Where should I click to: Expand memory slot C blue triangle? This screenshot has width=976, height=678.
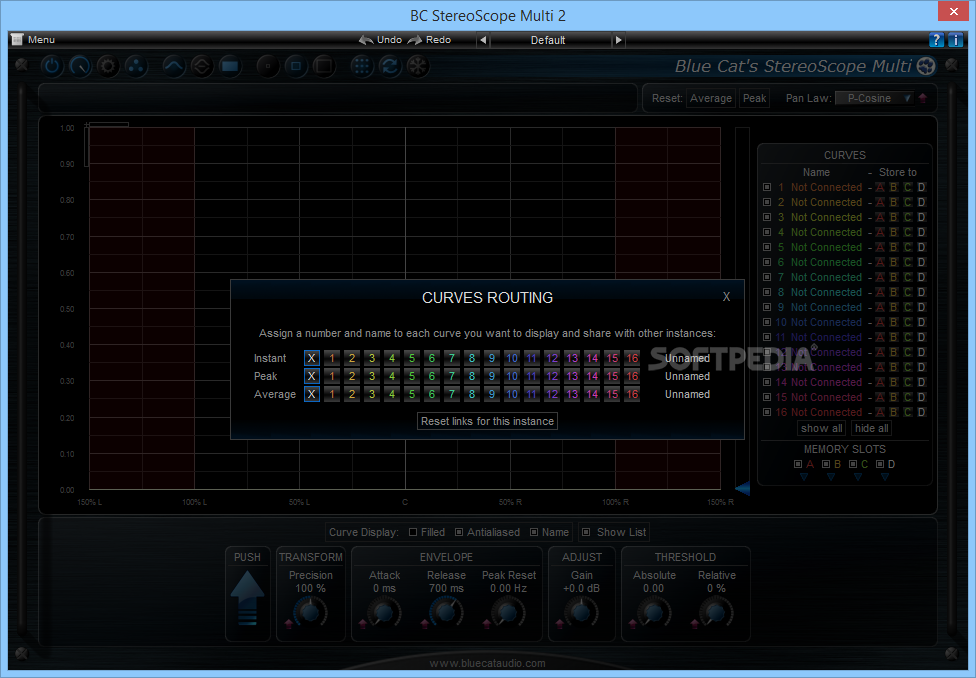pyautogui.click(x=858, y=477)
